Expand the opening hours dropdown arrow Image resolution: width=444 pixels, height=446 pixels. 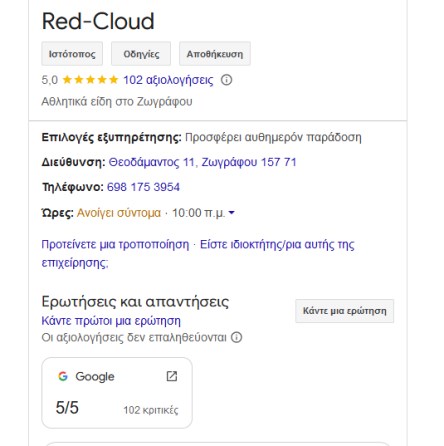point(232,212)
